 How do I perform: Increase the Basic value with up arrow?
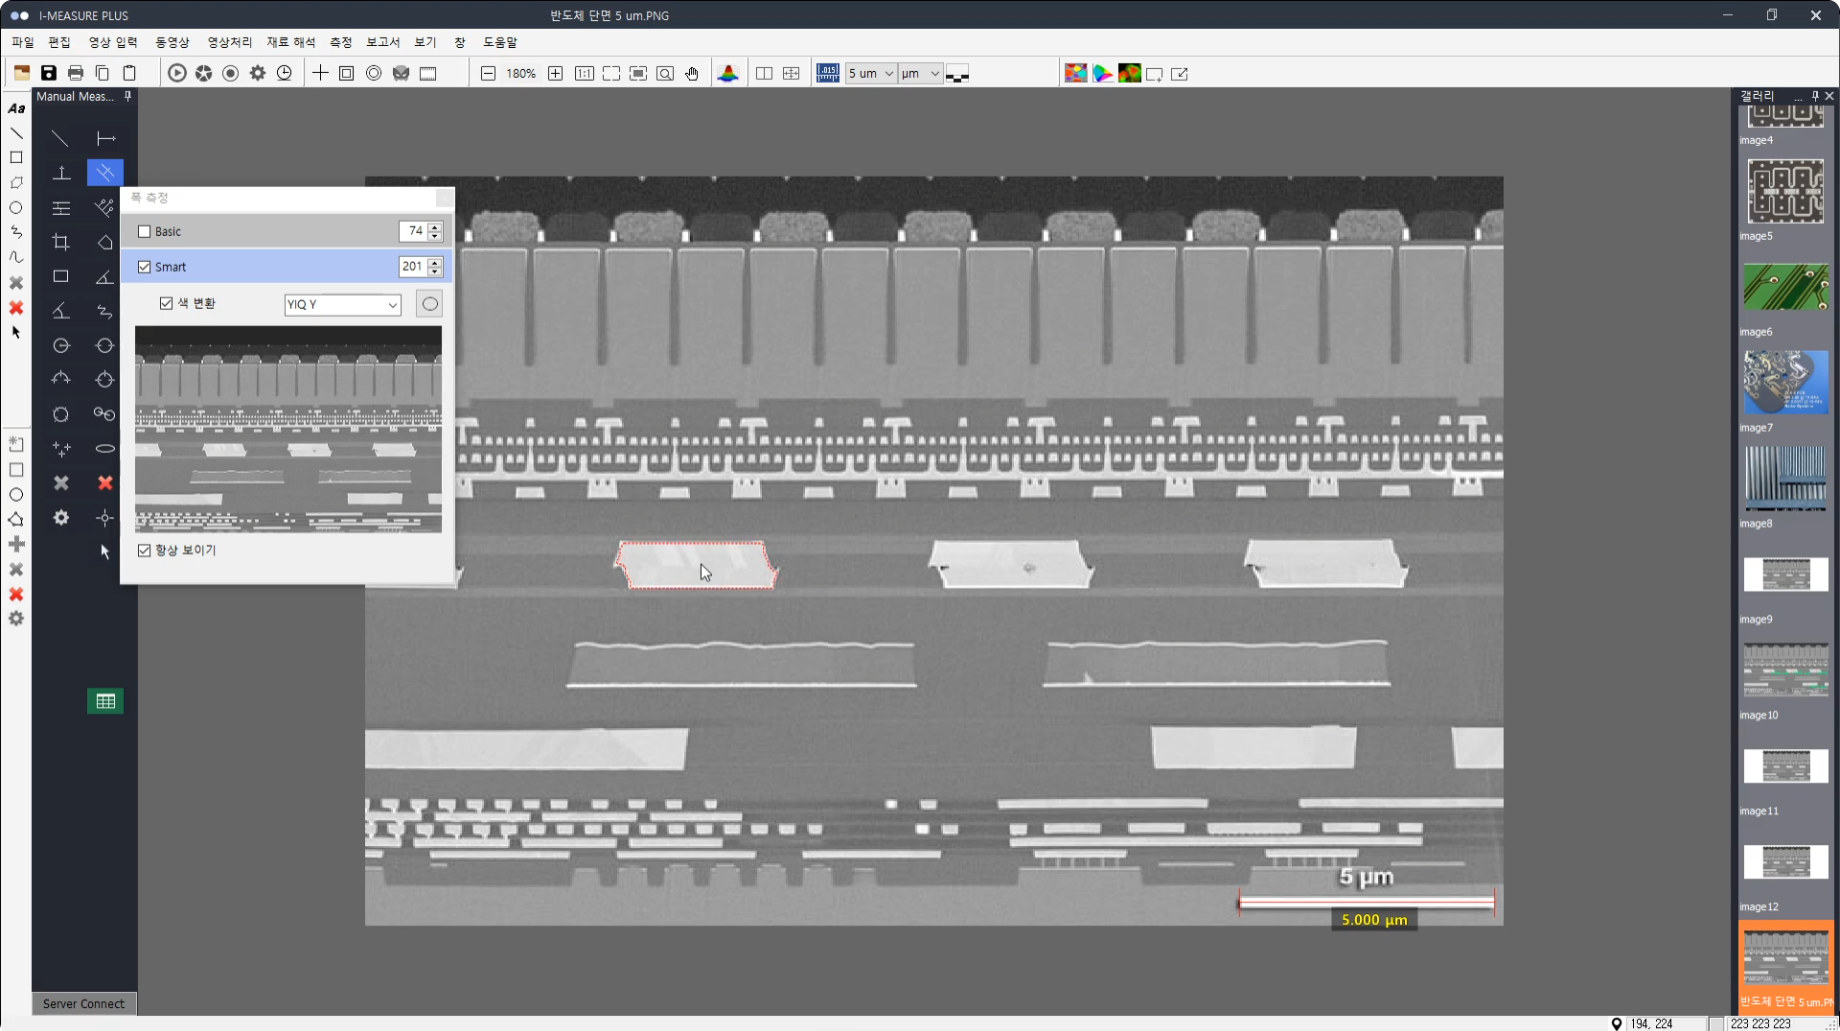point(435,227)
